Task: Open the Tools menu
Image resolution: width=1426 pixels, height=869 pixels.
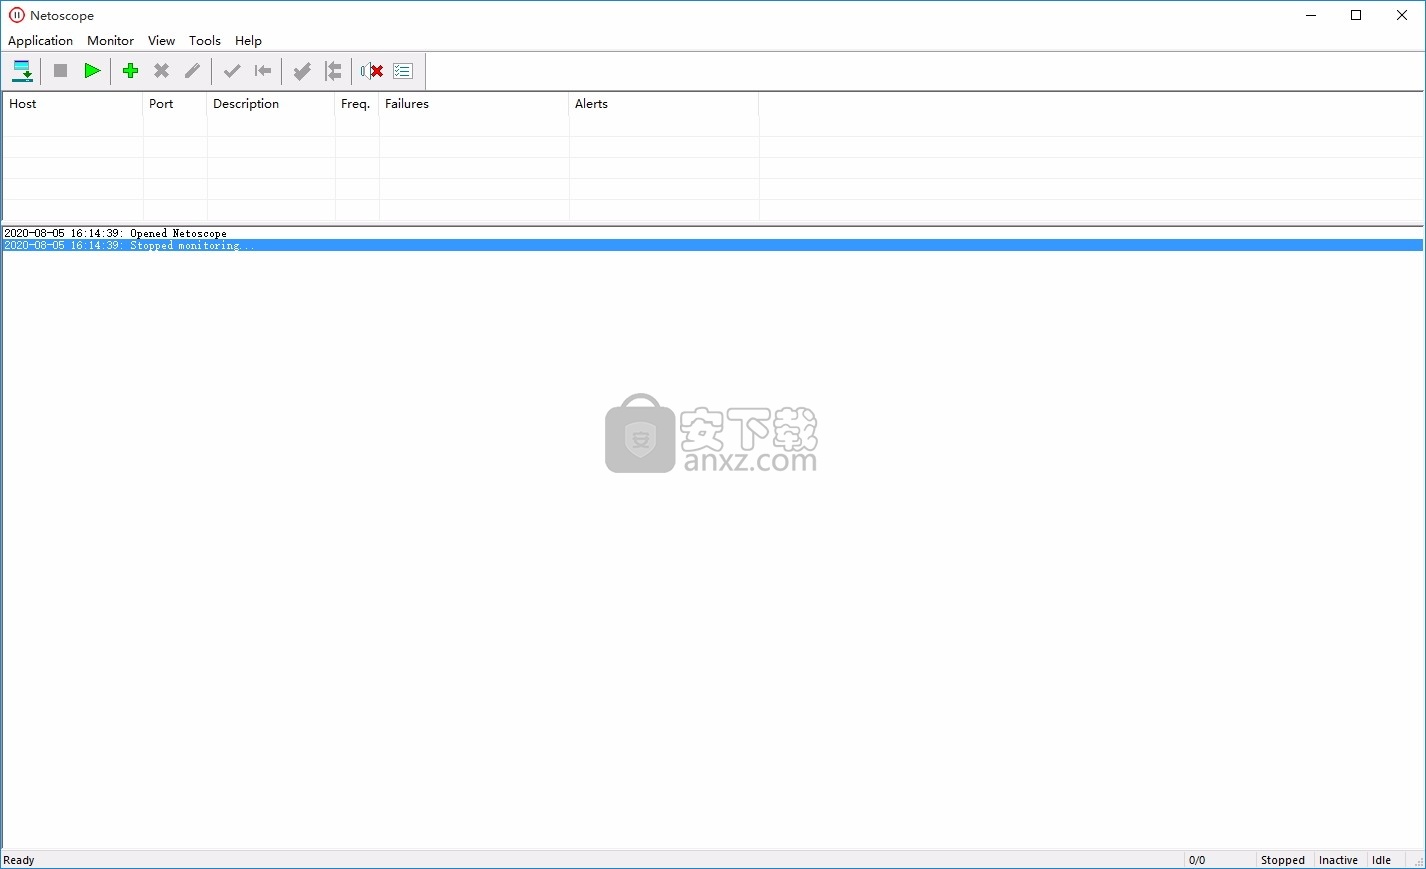Action: pyautogui.click(x=204, y=41)
